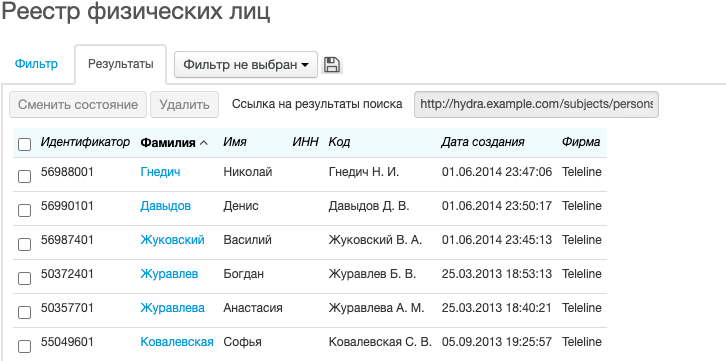Sort by the Код column header
The image size is (726, 361).
click(339, 142)
